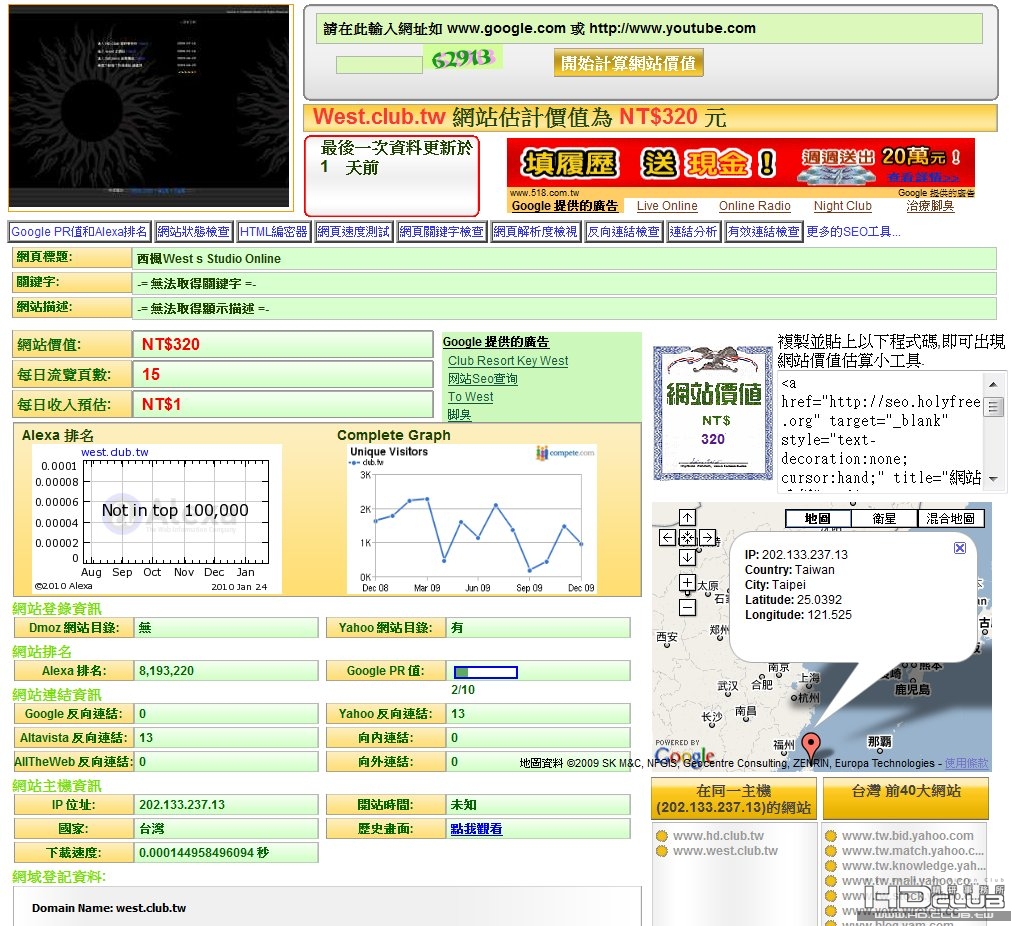Image resolution: width=1016 pixels, height=926 pixels.
Task: Open the map 使用條款 link
Action: click(966, 763)
